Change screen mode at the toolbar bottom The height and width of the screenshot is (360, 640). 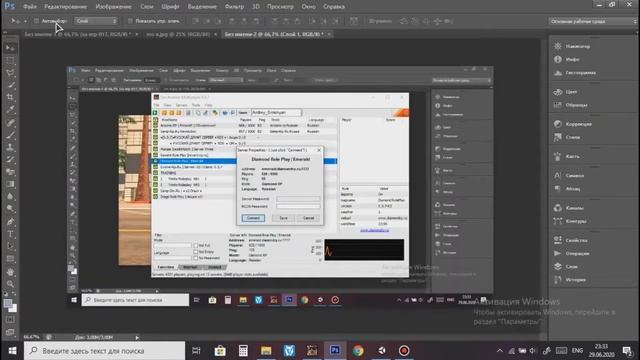pyautogui.click(x=10, y=332)
